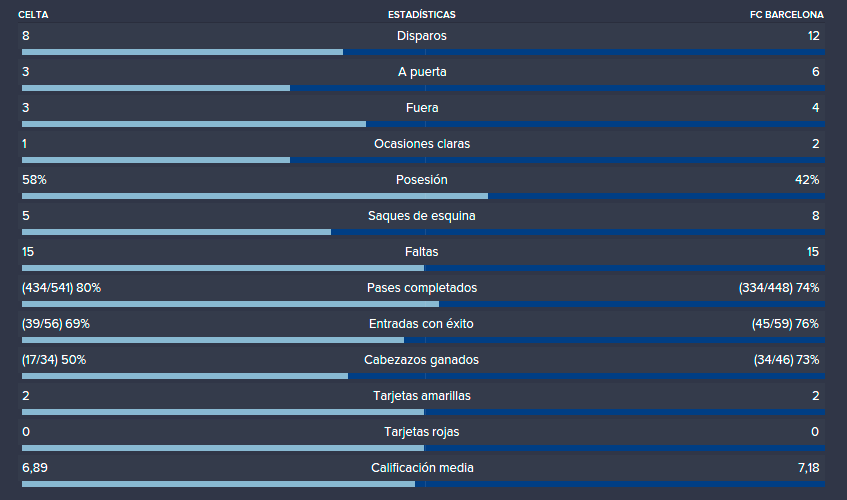
Task: Click the Tarjetas amarillas label
Action: pos(422,396)
